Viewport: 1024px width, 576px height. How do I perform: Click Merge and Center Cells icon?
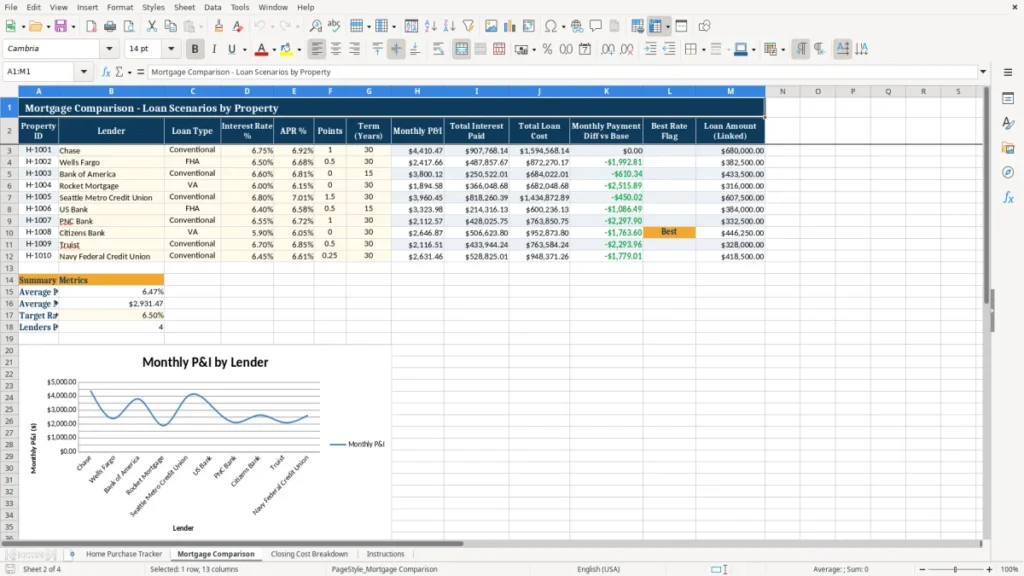click(461, 49)
